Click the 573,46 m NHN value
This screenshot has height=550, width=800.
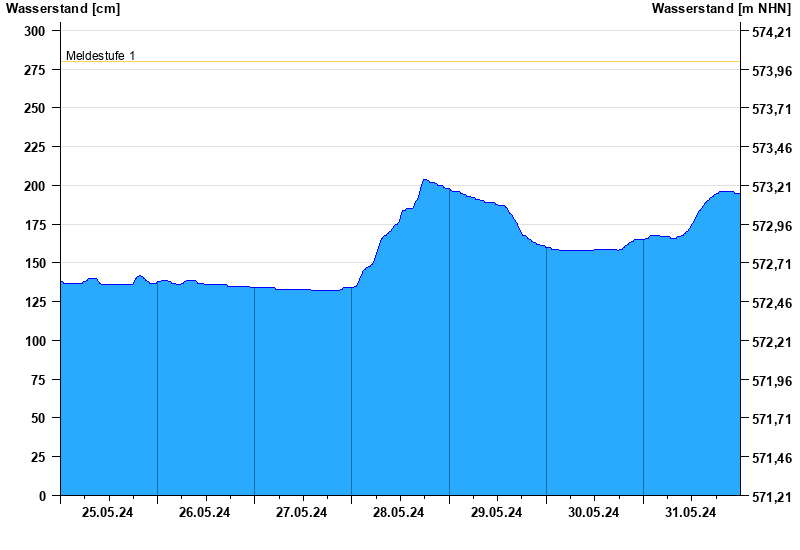tap(772, 148)
